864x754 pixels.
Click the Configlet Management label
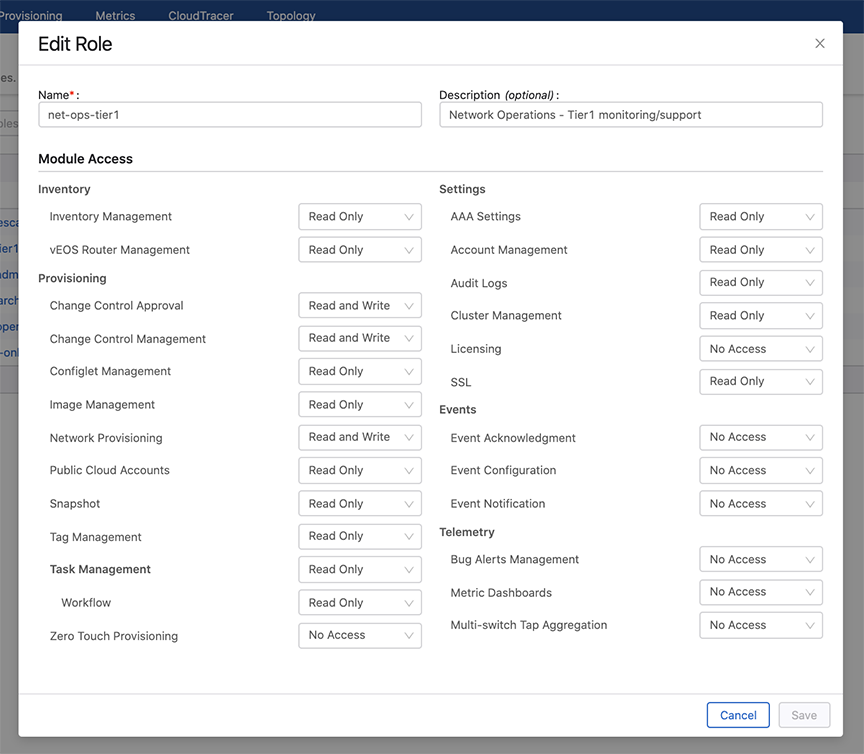tap(110, 371)
